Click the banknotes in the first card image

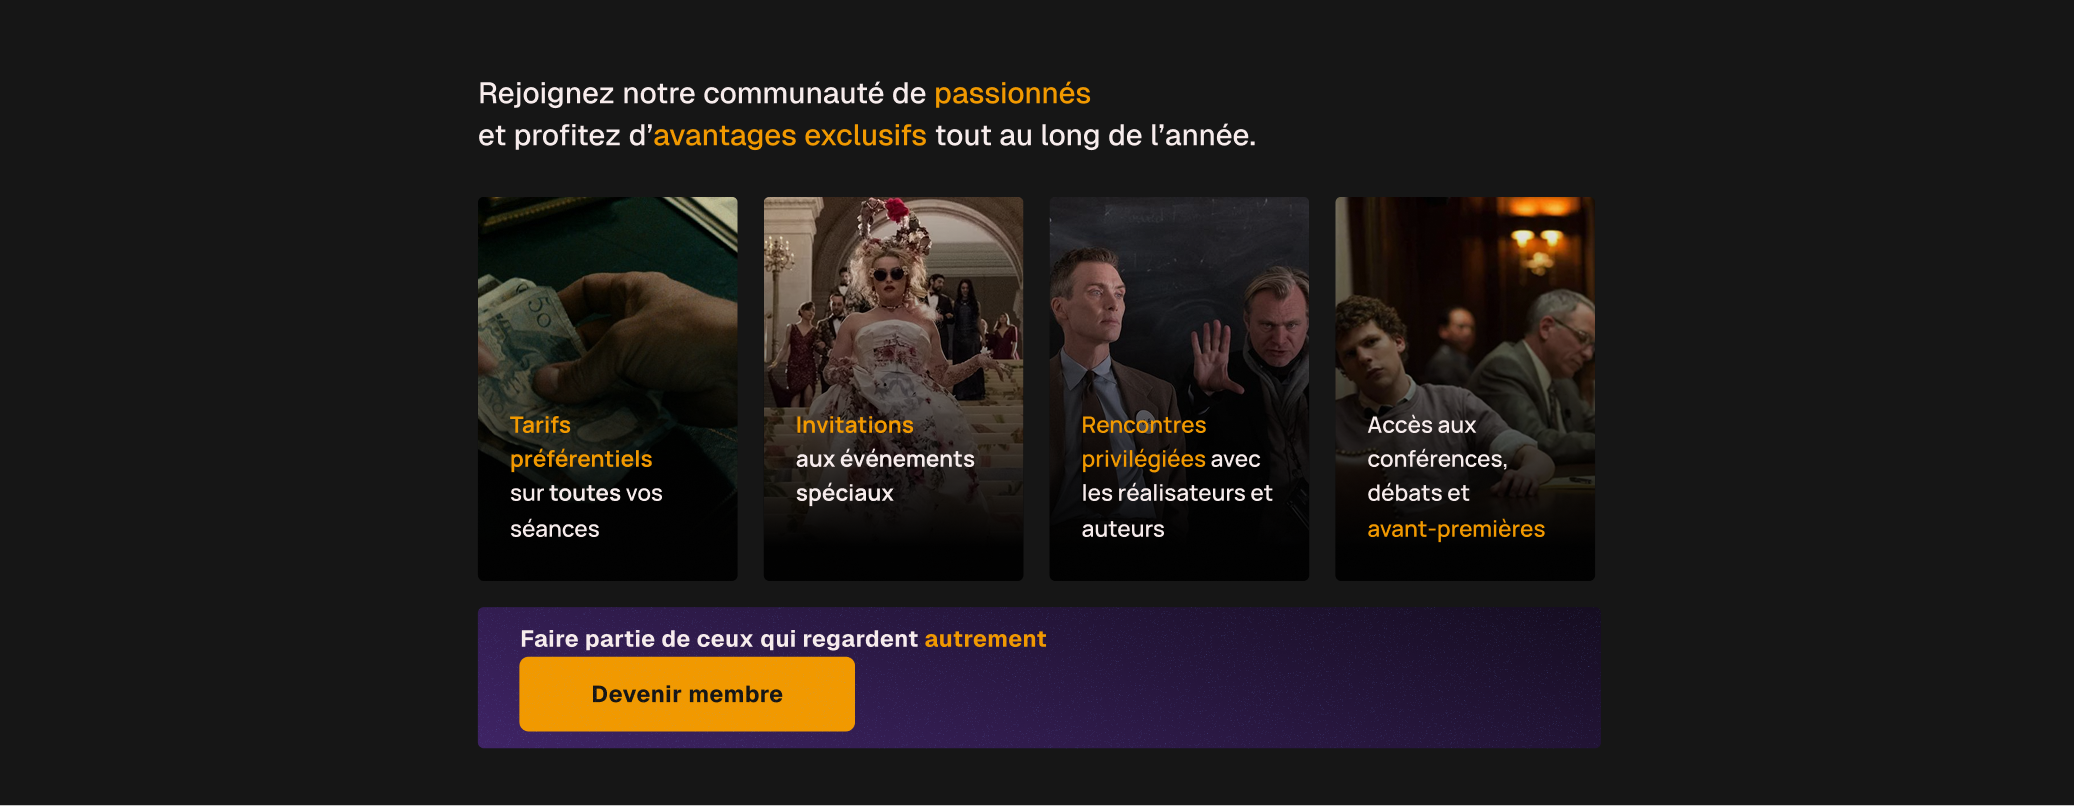(x=525, y=345)
